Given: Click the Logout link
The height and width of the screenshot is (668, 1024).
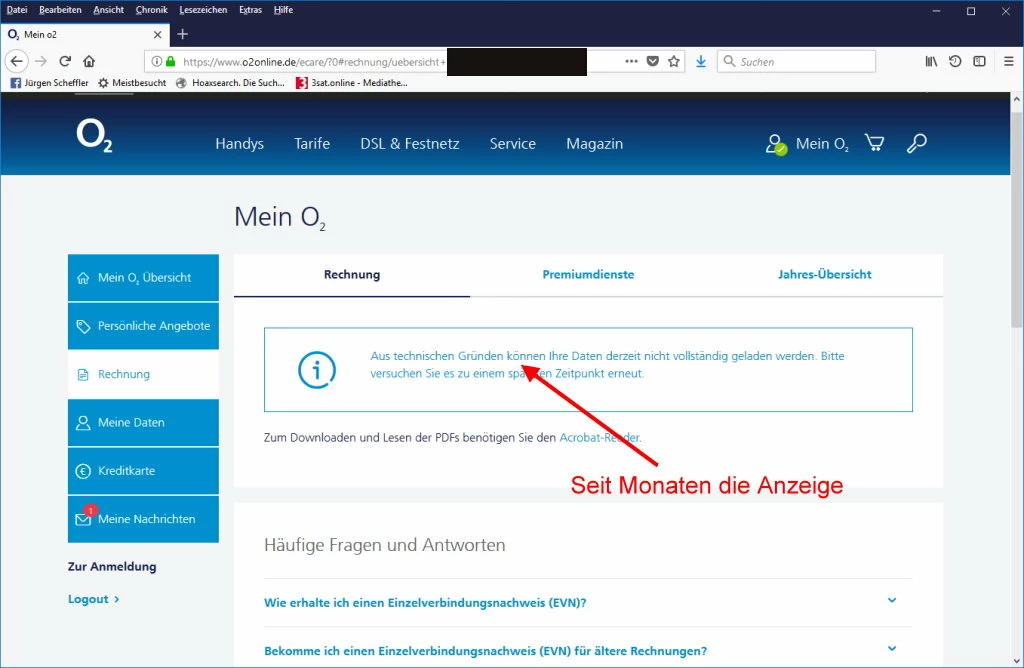Looking at the screenshot, I should click(93, 599).
